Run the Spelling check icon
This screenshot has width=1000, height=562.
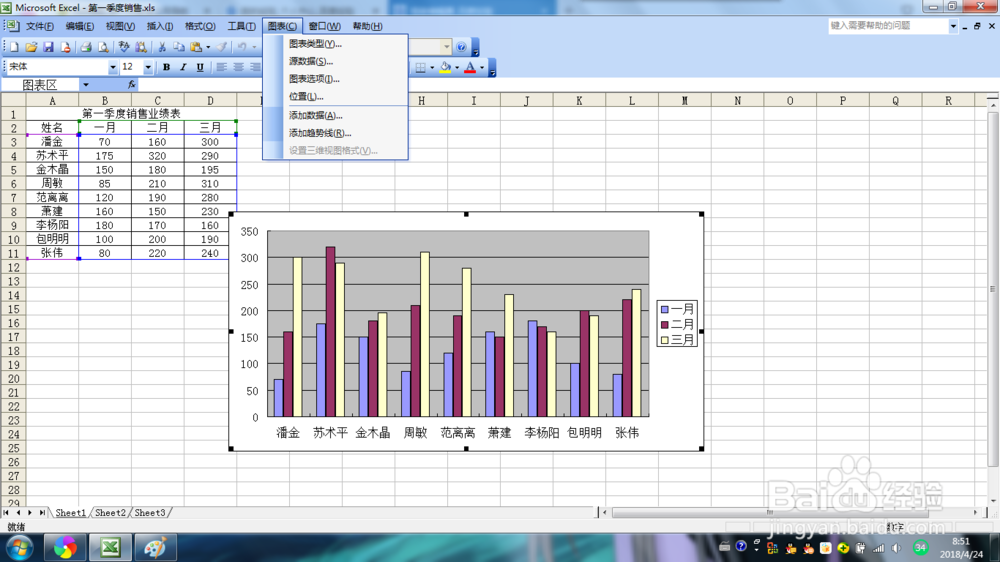coord(124,47)
